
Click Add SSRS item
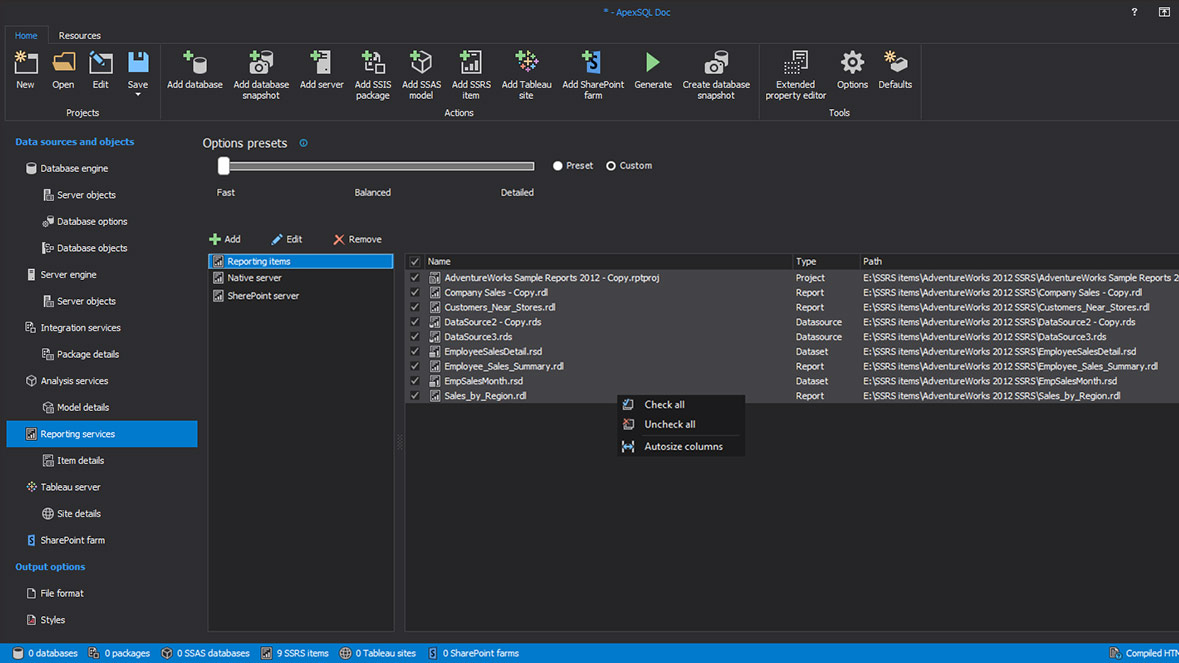click(x=471, y=74)
